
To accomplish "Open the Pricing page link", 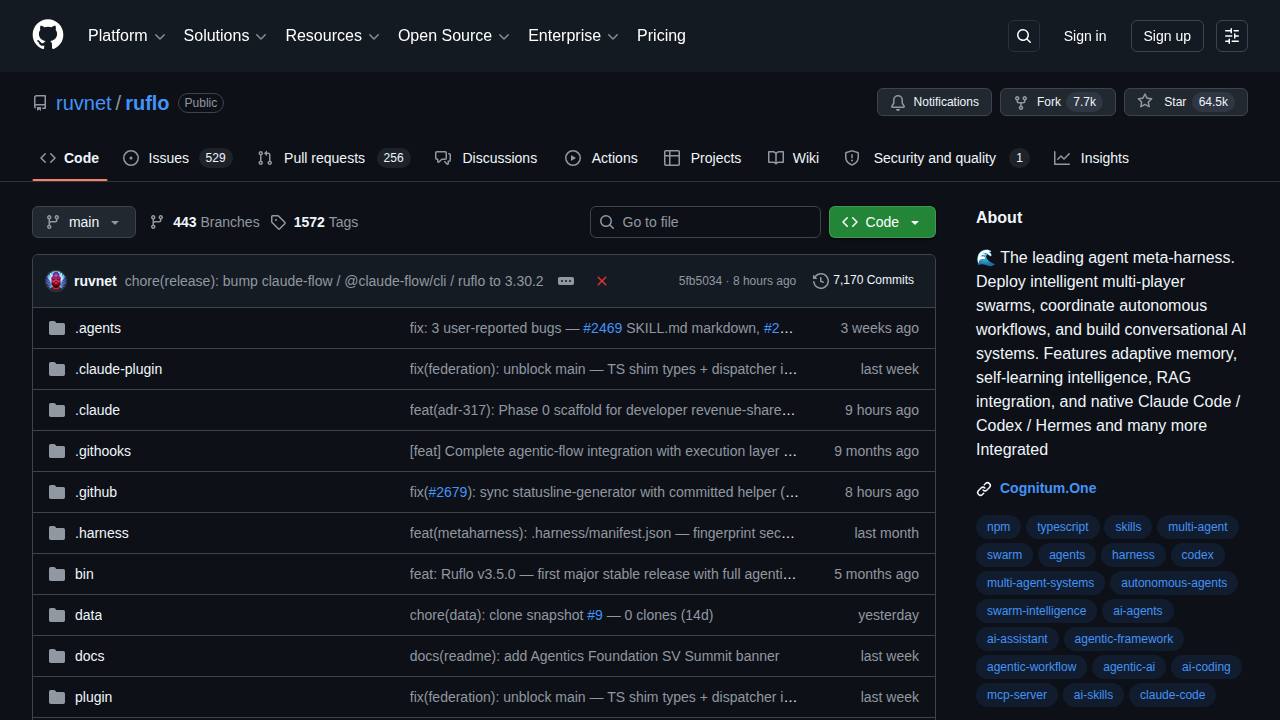I will click(661, 36).
